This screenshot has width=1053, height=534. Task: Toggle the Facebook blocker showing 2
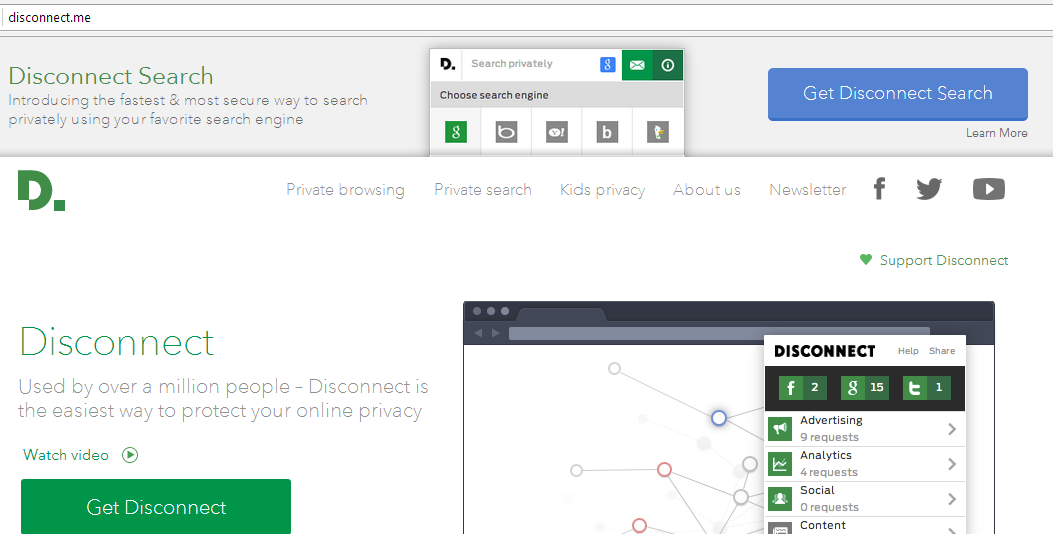pyautogui.click(x=803, y=387)
